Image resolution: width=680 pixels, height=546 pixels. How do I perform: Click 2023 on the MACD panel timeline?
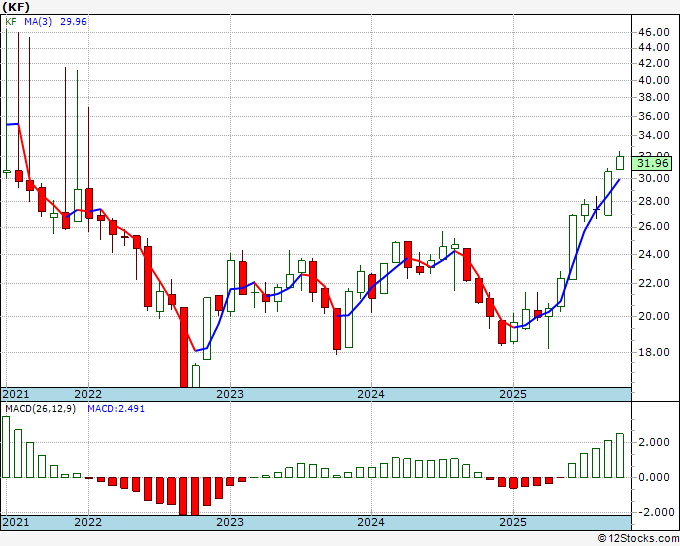tap(230, 522)
